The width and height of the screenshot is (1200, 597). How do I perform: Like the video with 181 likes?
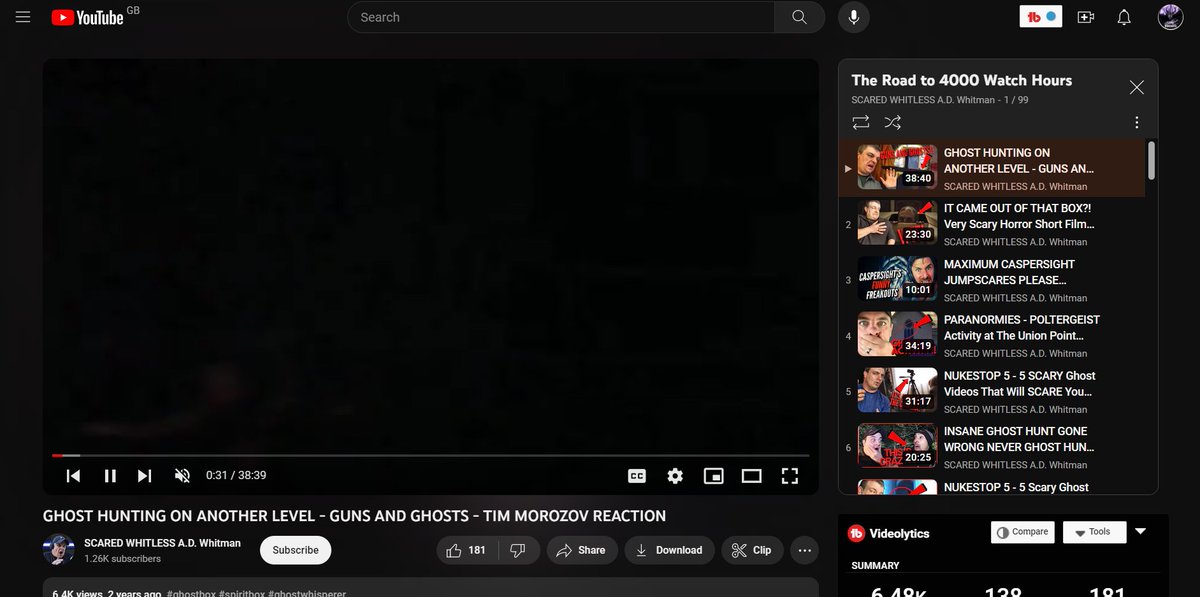[465, 550]
